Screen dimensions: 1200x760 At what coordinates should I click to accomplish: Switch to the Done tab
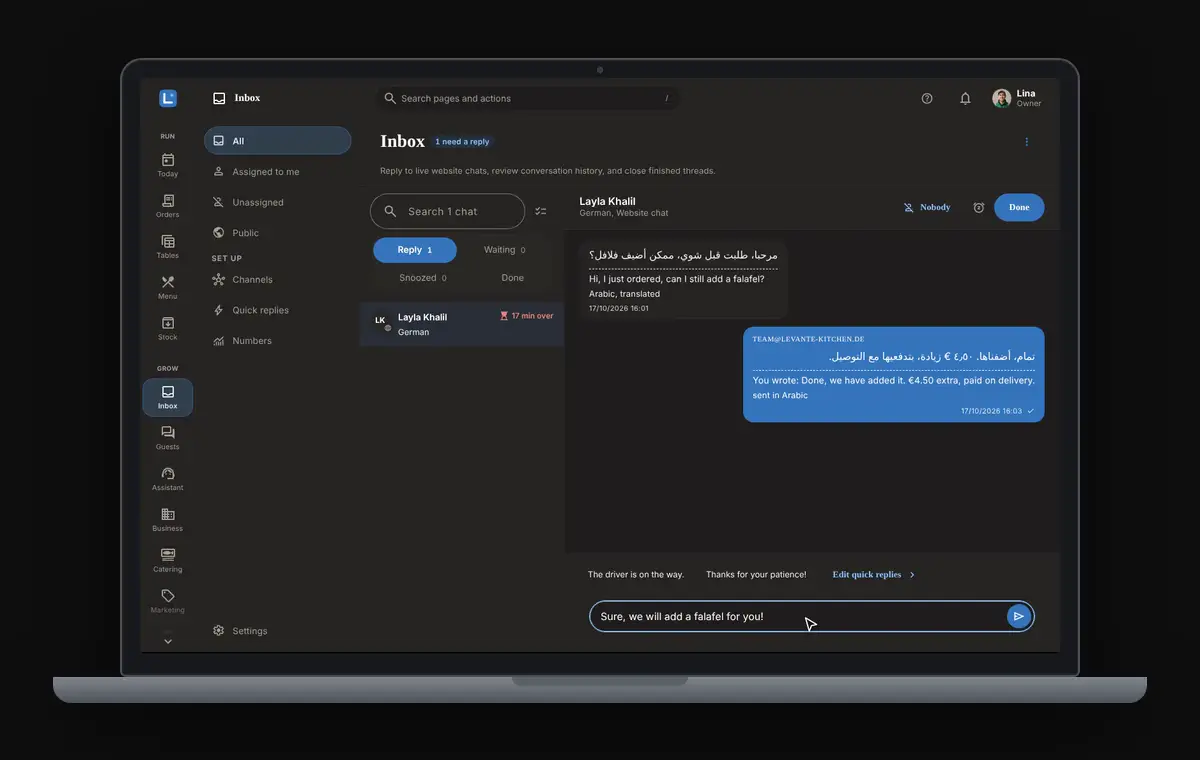(x=512, y=278)
